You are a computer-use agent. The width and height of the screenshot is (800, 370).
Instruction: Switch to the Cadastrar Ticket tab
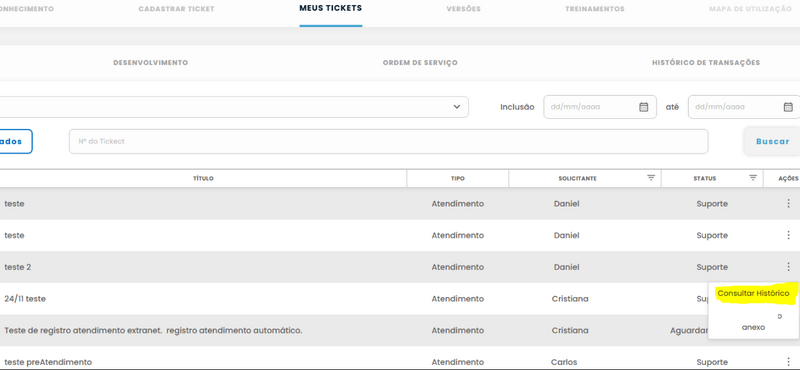click(177, 9)
